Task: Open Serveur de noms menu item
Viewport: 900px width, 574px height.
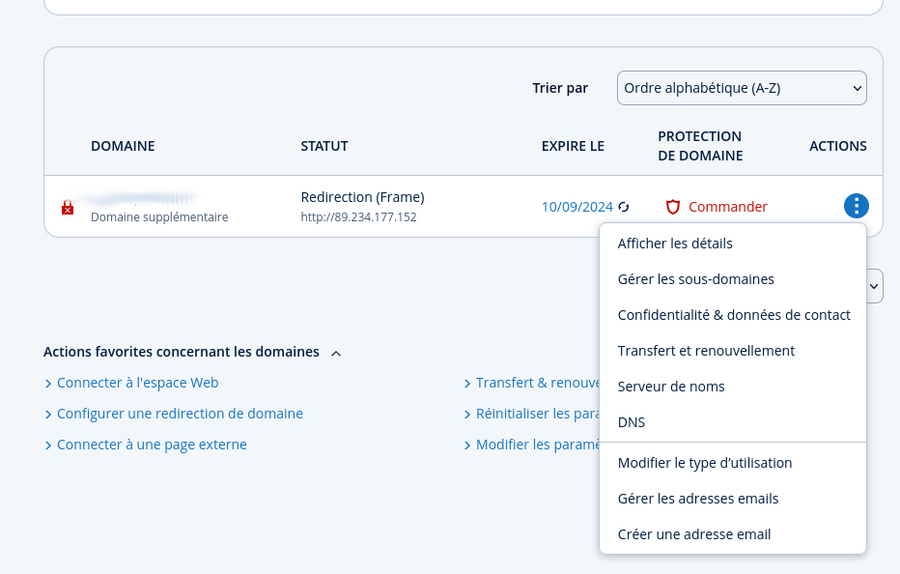Action: click(x=671, y=387)
